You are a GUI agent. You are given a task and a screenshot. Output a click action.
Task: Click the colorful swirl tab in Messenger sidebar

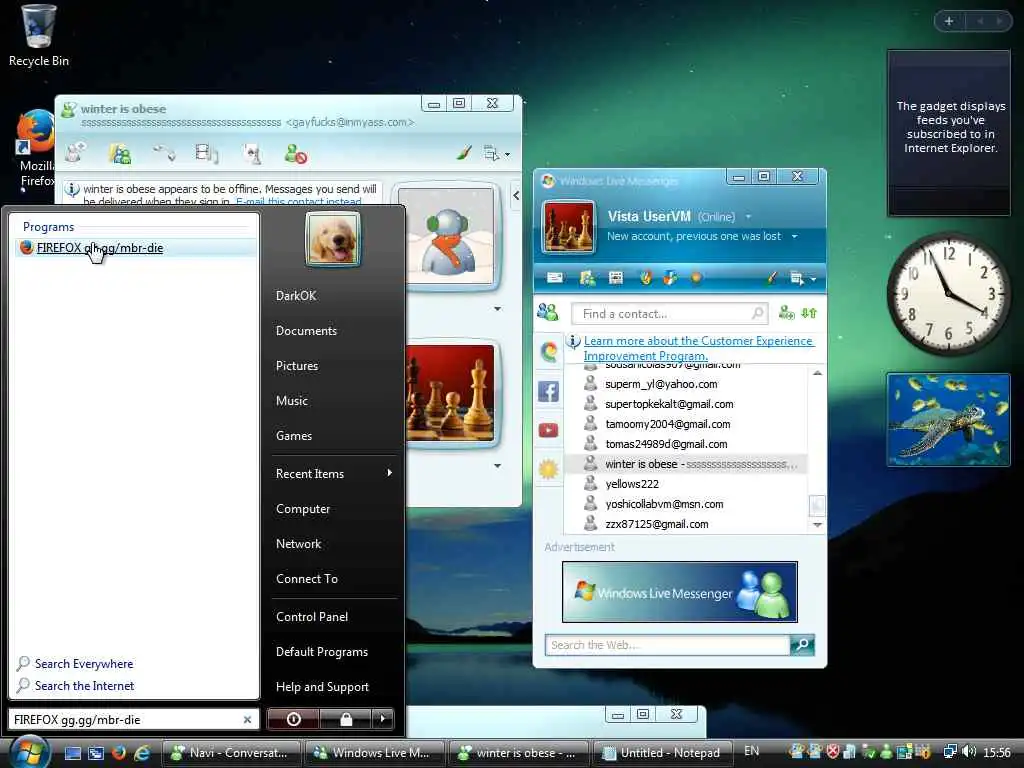(549, 352)
